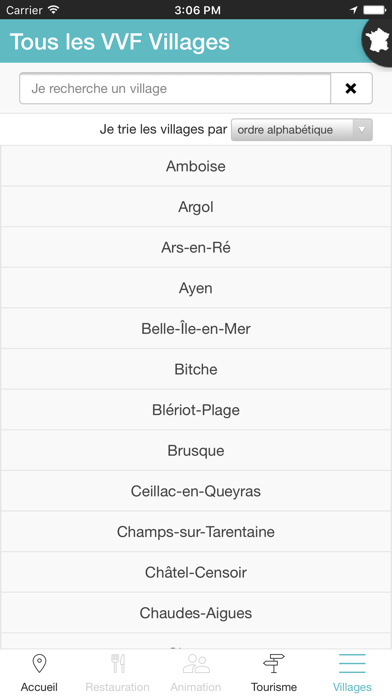Click the sort dropdown arrow
392x696 pixels.
(x=362, y=130)
